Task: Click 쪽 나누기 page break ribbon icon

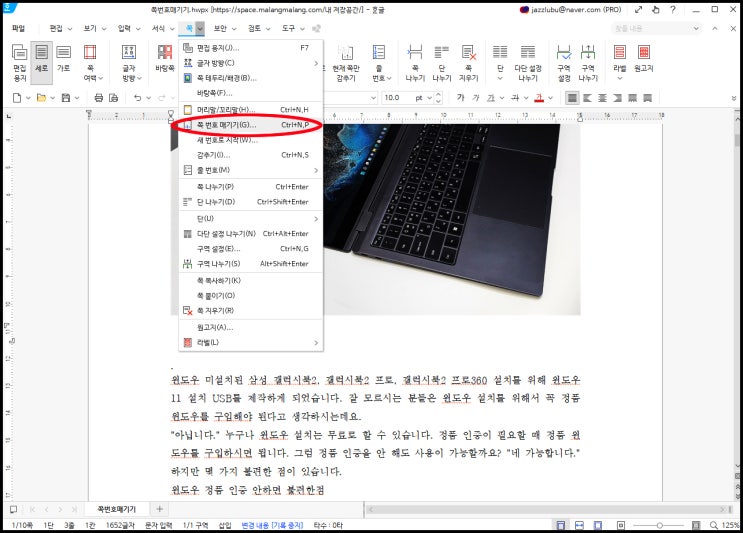Action: click(x=415, y=63)
